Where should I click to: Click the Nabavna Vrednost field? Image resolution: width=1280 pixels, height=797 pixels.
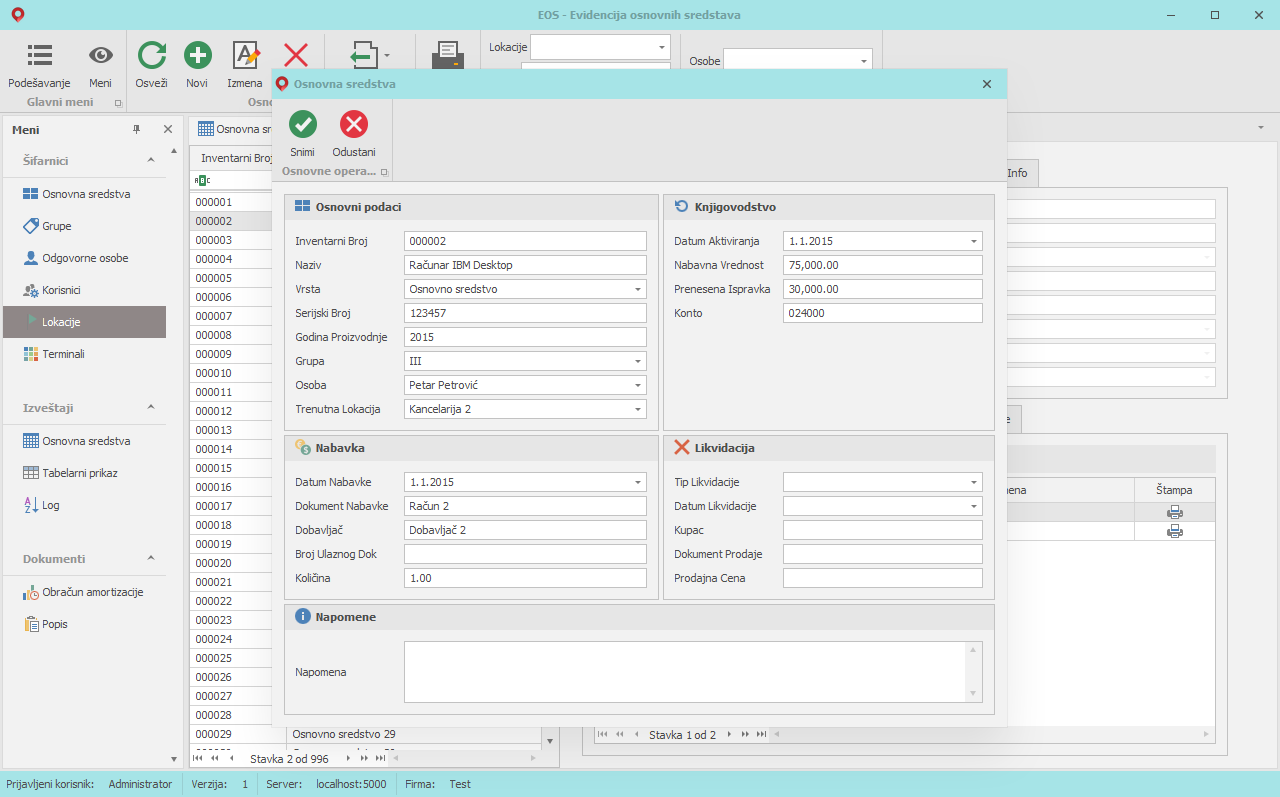[883, 265]
